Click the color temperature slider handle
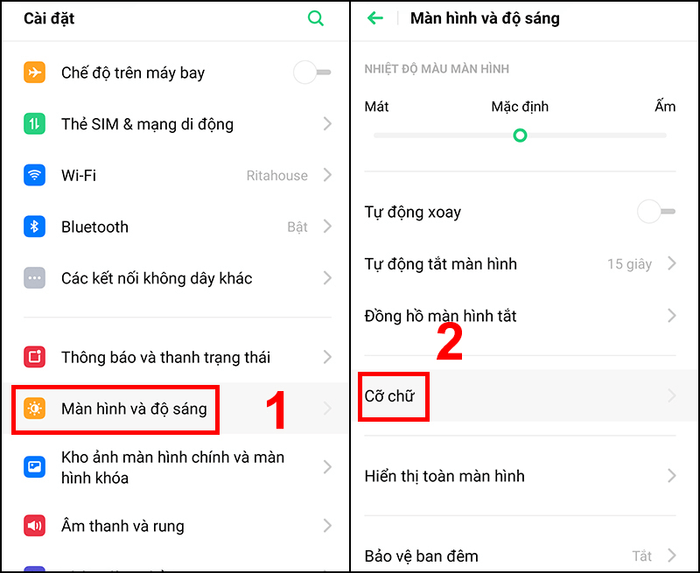The image size is (700, 573). pos(520,135)
